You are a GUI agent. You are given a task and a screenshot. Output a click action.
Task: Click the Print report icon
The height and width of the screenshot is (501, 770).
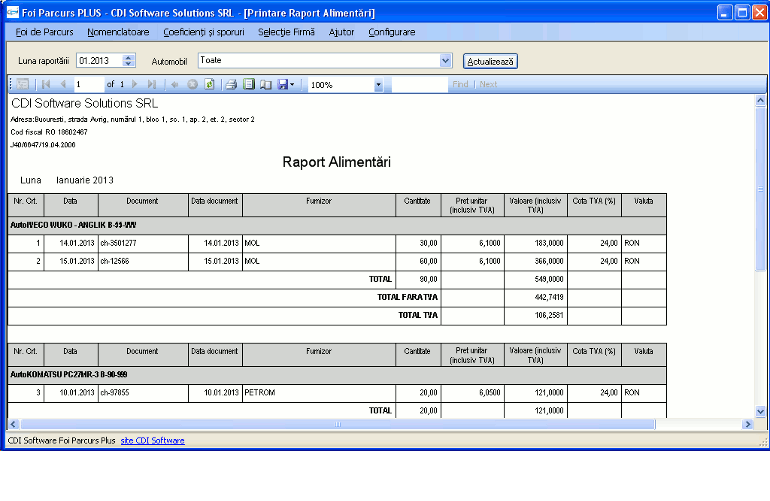[230, 85]
